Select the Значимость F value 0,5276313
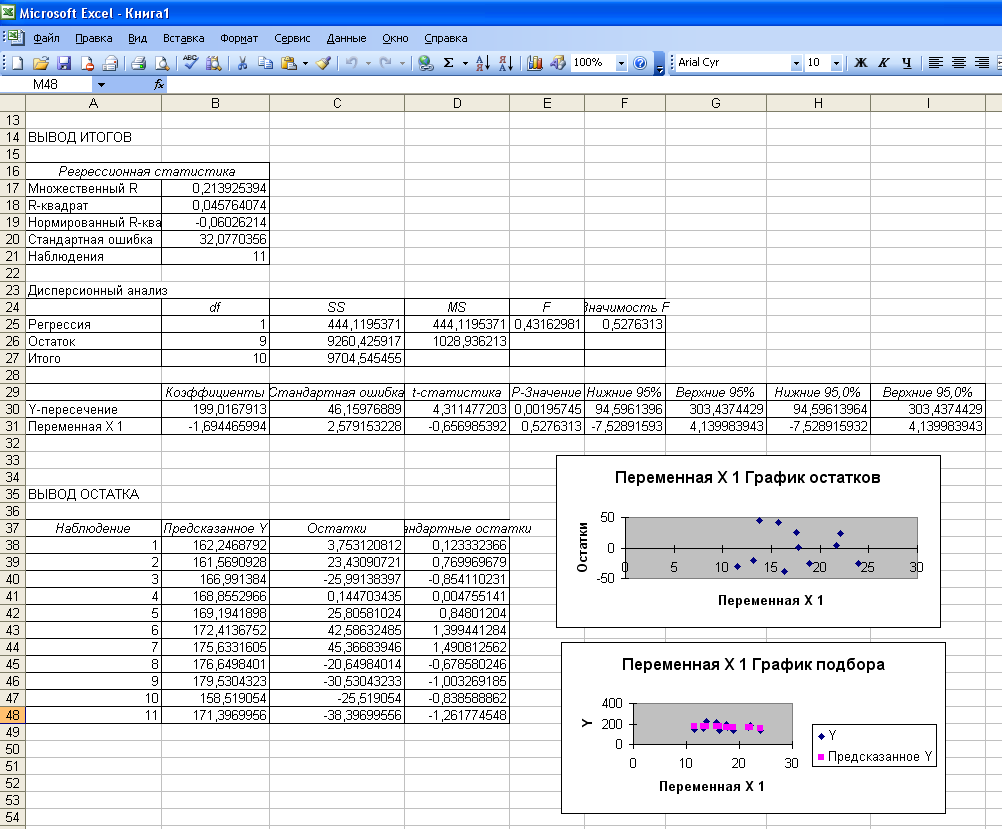Image resolution: width=1002 pixels, height=829 pixels. tap(625, 324)
